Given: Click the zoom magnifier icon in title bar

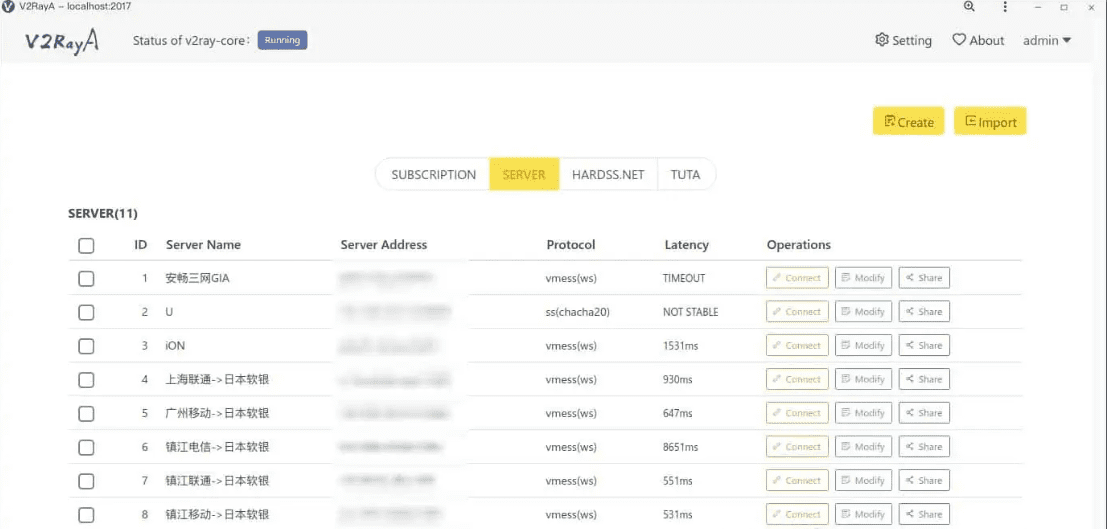Looking at the screenshot, I should click(969, 7).
